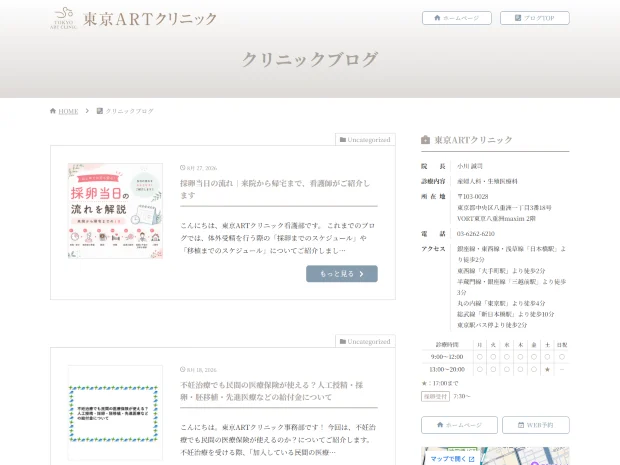Click the clock icon on first post date
The height and width of the screenshot is (465, 620).
tap(183, 168)
